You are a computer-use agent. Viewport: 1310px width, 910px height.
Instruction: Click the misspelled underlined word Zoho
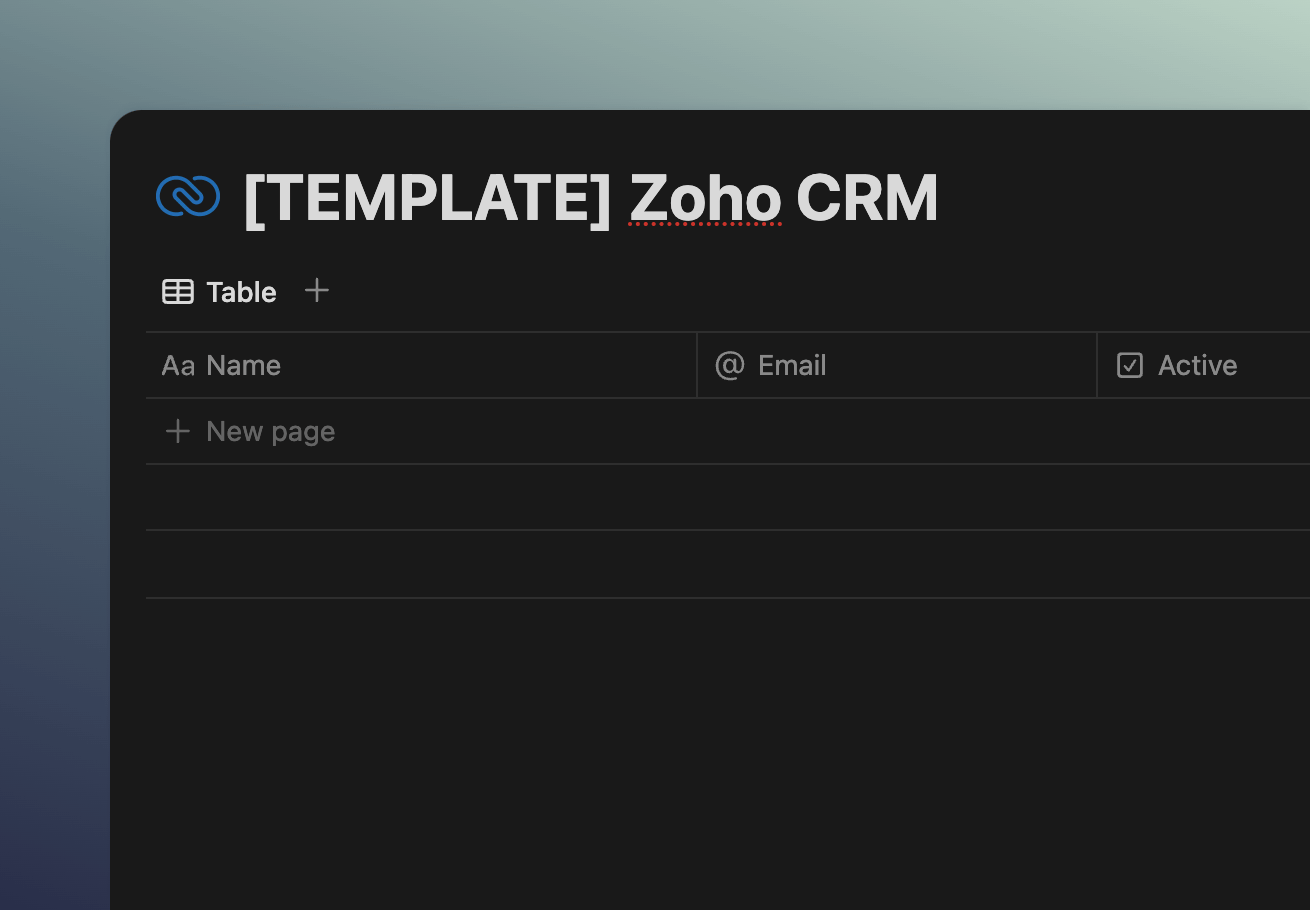pyautogui.click(x=705, y=198)
